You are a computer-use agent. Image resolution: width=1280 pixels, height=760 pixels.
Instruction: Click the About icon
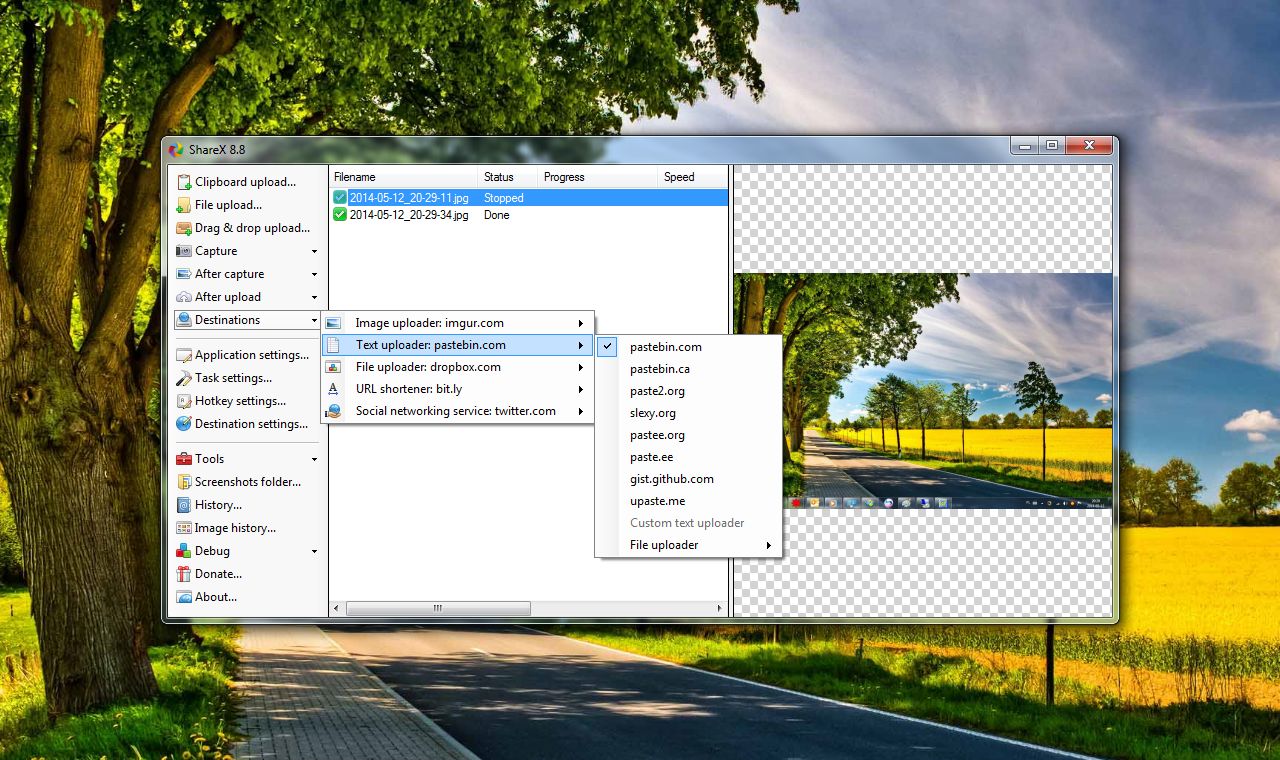tap(184, 597)
